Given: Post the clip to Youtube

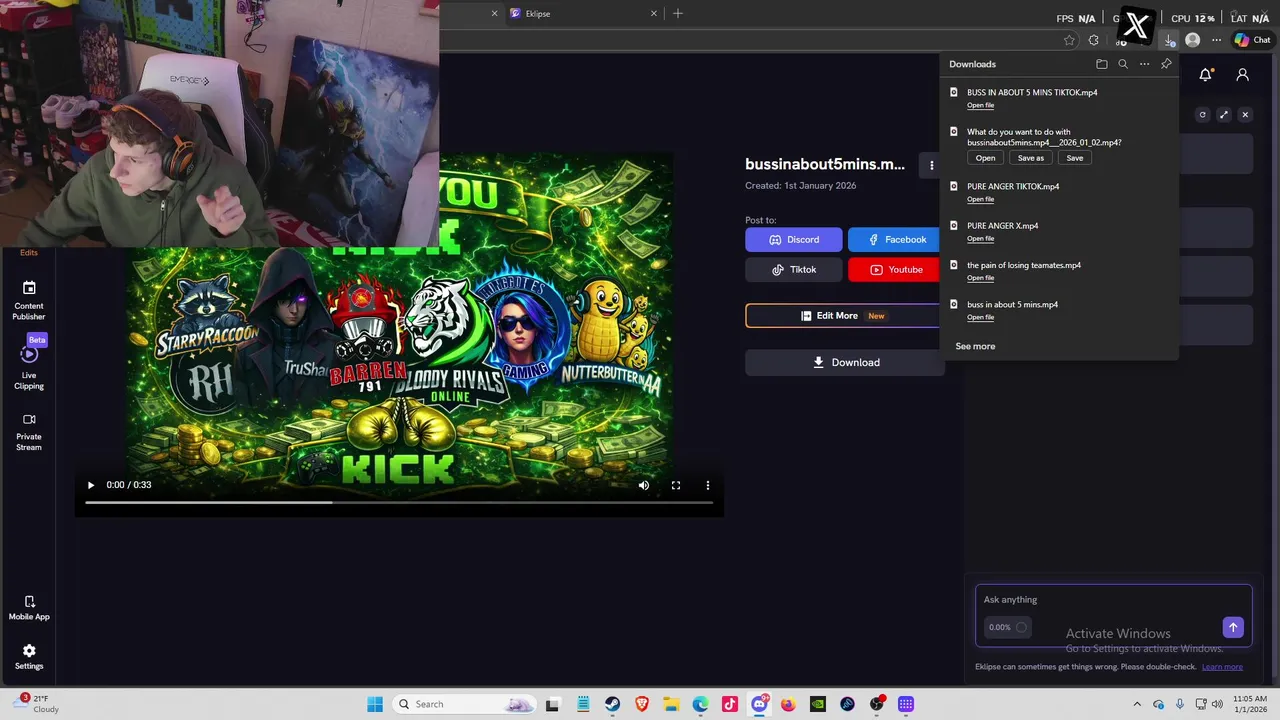Looking at the screenshot, I should (x=896, y=270).
